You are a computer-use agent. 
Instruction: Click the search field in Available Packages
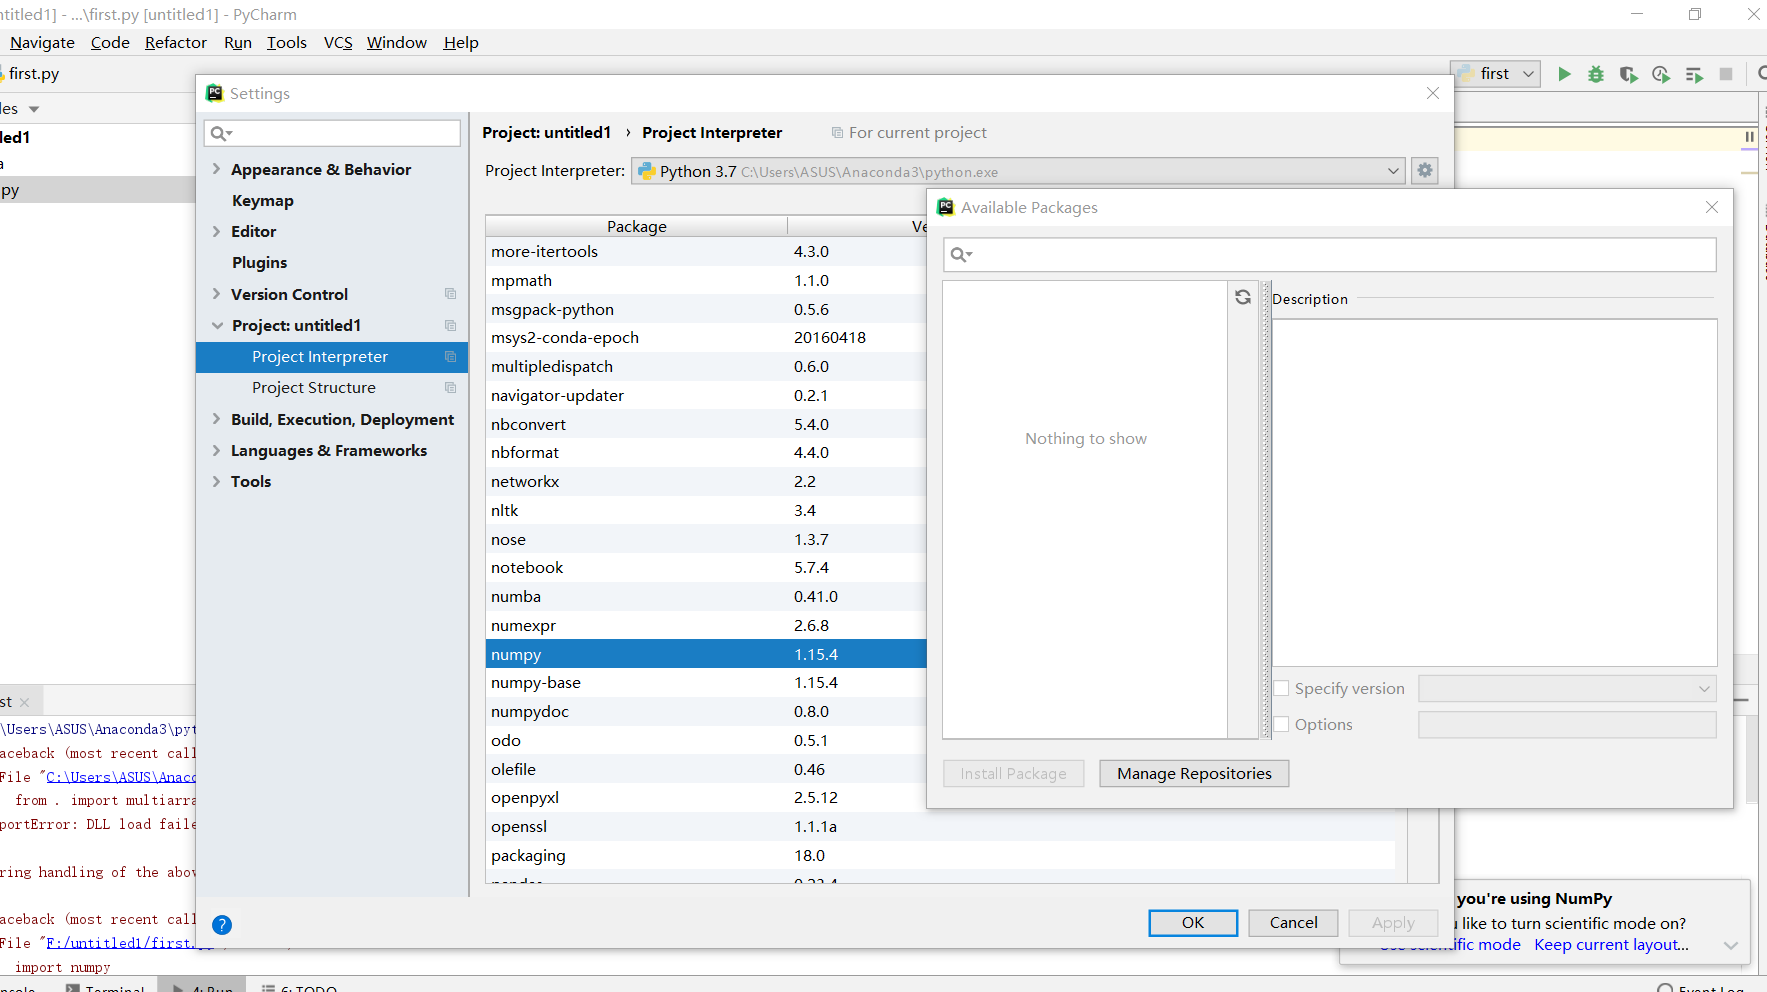coord(1330,255)
